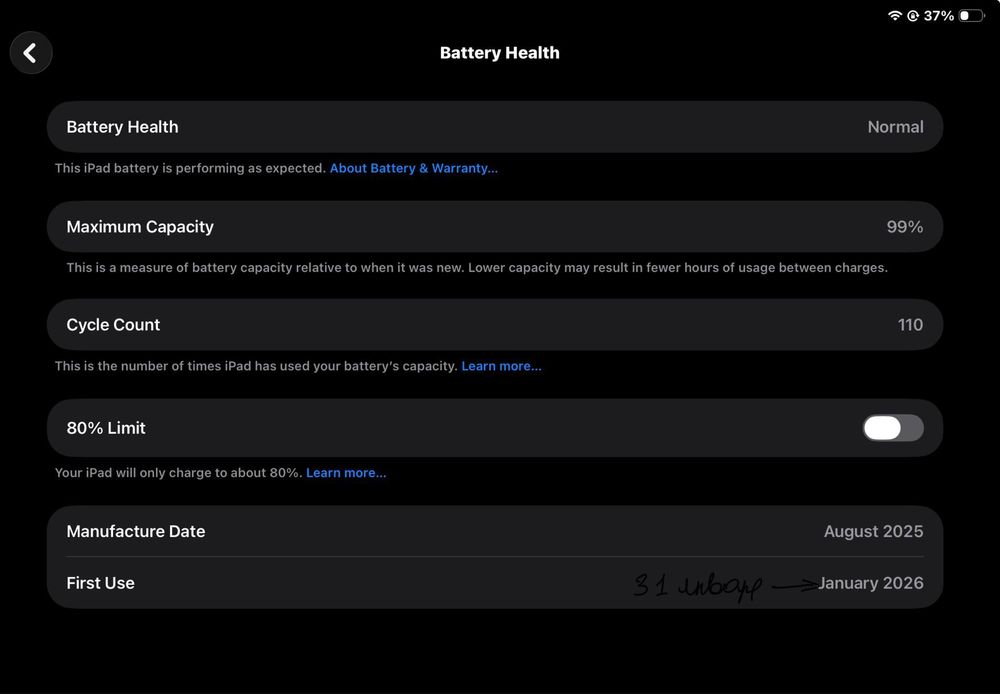This screenshot has width=1000, height=694.
Task: Tap the August 2025 date value
Action: pos(873,531)
